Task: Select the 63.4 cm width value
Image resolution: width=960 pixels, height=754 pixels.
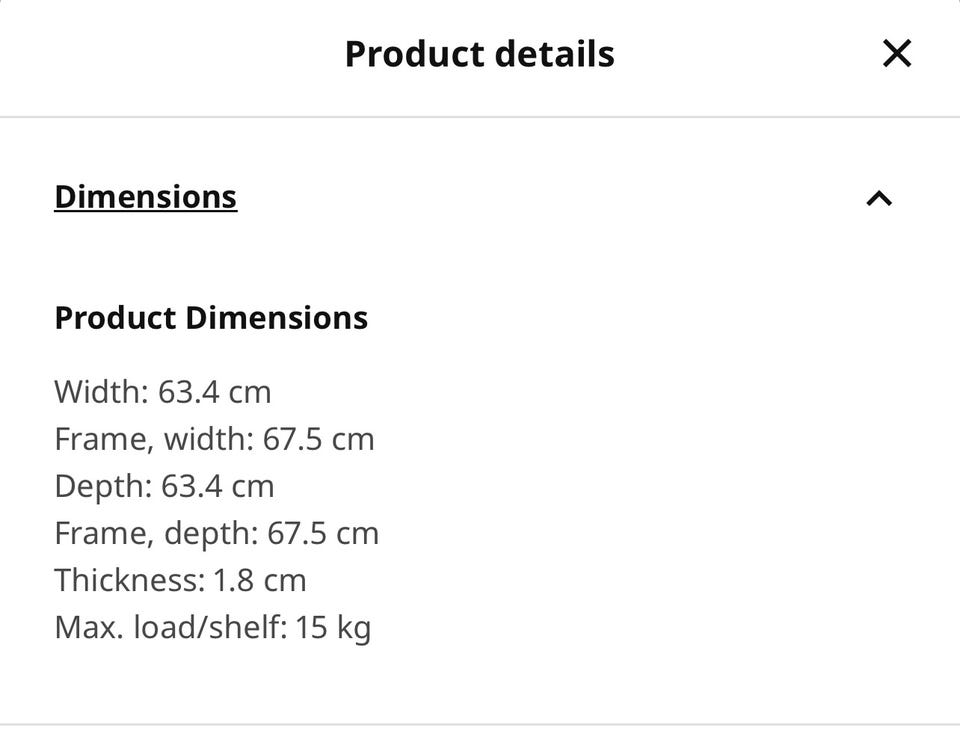Action: tap(215, 392)
